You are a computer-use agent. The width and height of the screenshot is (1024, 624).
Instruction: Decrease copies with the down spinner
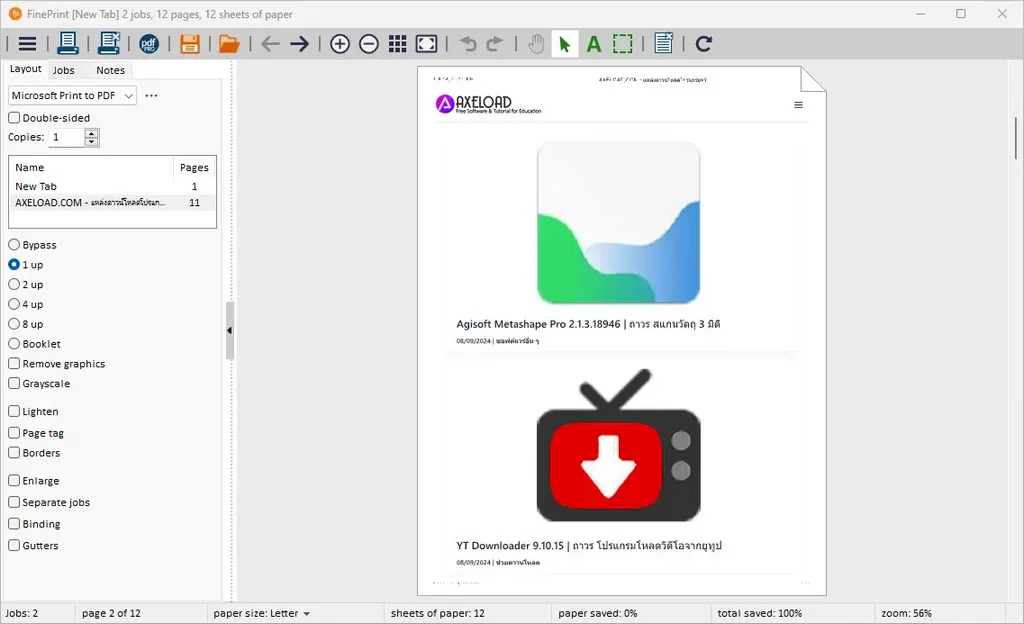tap(91, 142)
